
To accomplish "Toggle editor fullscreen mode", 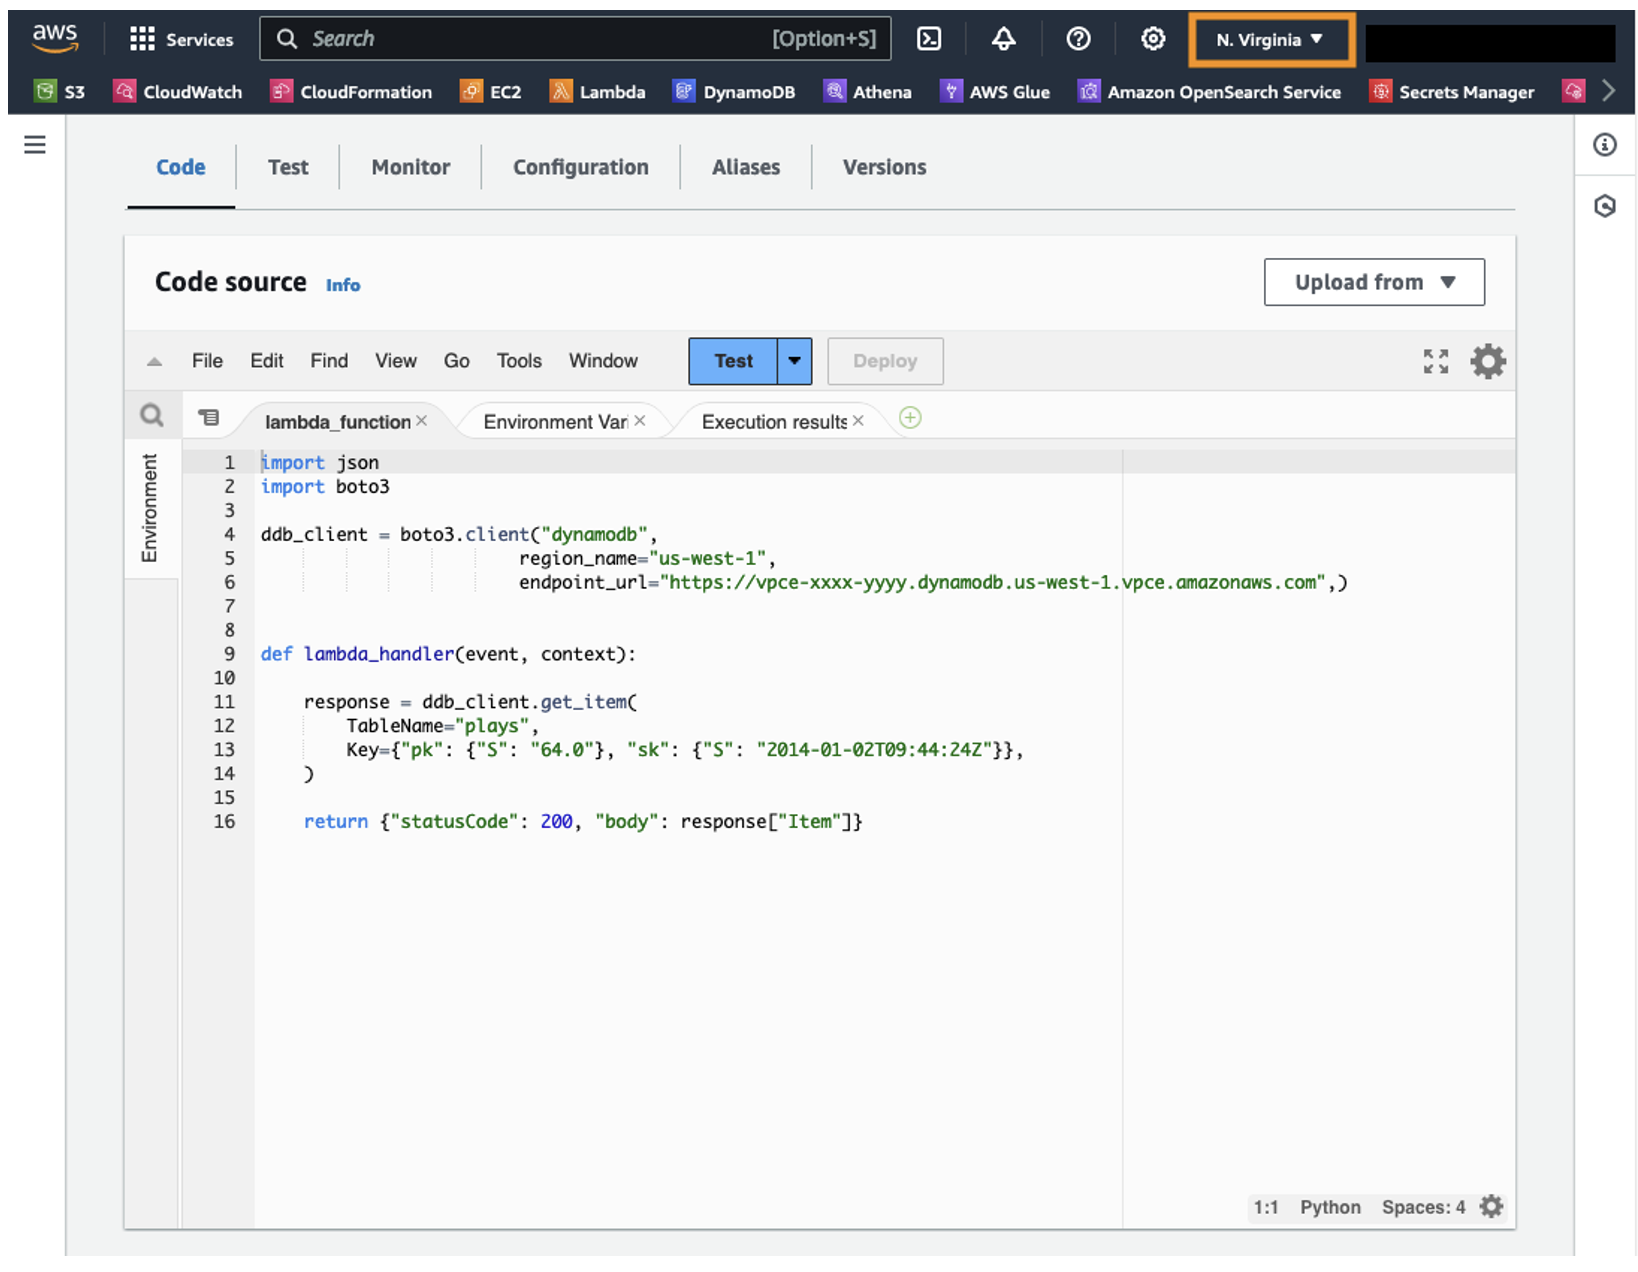I will point(1435,361).
